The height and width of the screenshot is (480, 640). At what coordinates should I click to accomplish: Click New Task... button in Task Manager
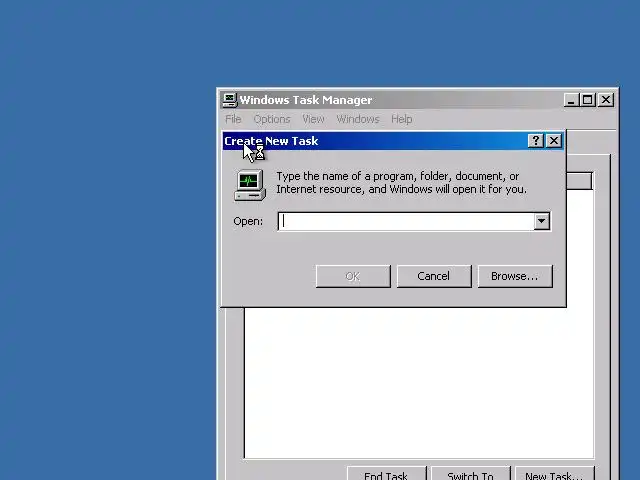554,473
